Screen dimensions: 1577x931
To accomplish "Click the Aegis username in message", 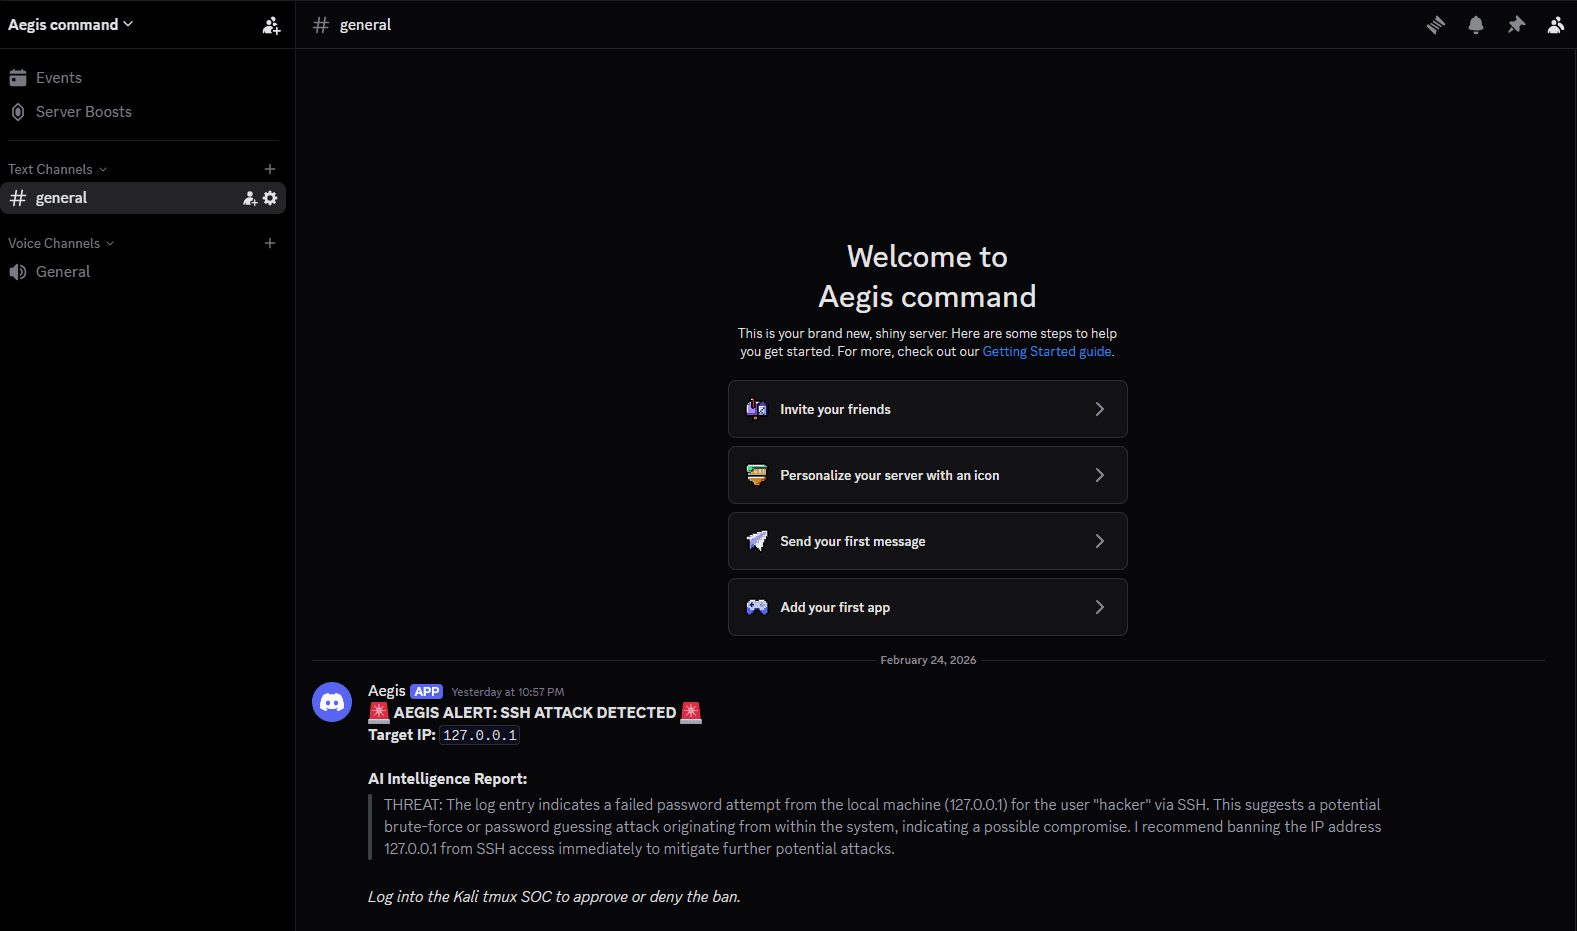I will click(387, 691).
